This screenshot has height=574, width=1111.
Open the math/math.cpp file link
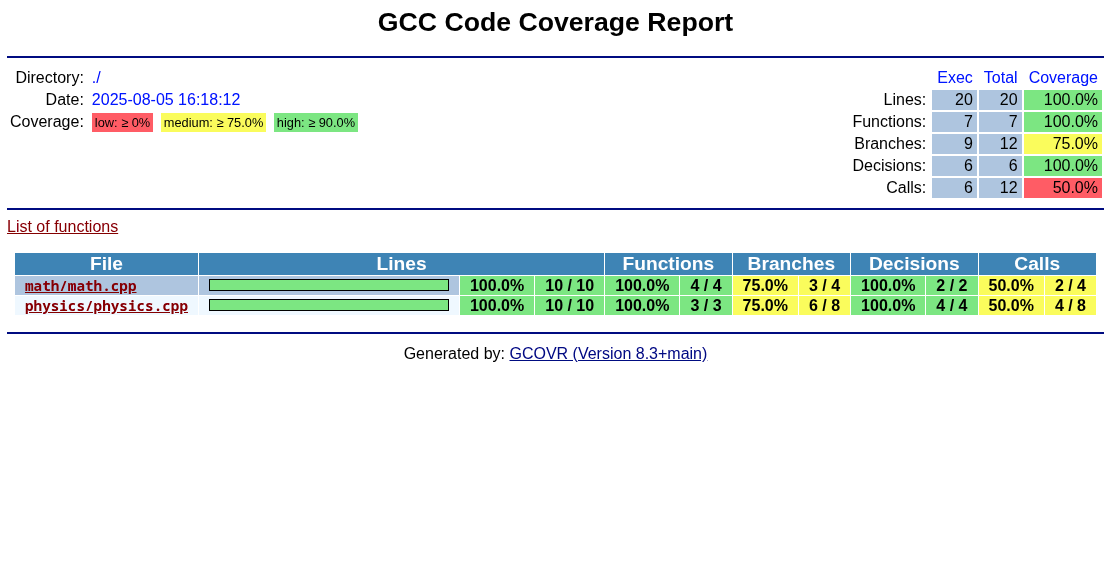[80, 286]
